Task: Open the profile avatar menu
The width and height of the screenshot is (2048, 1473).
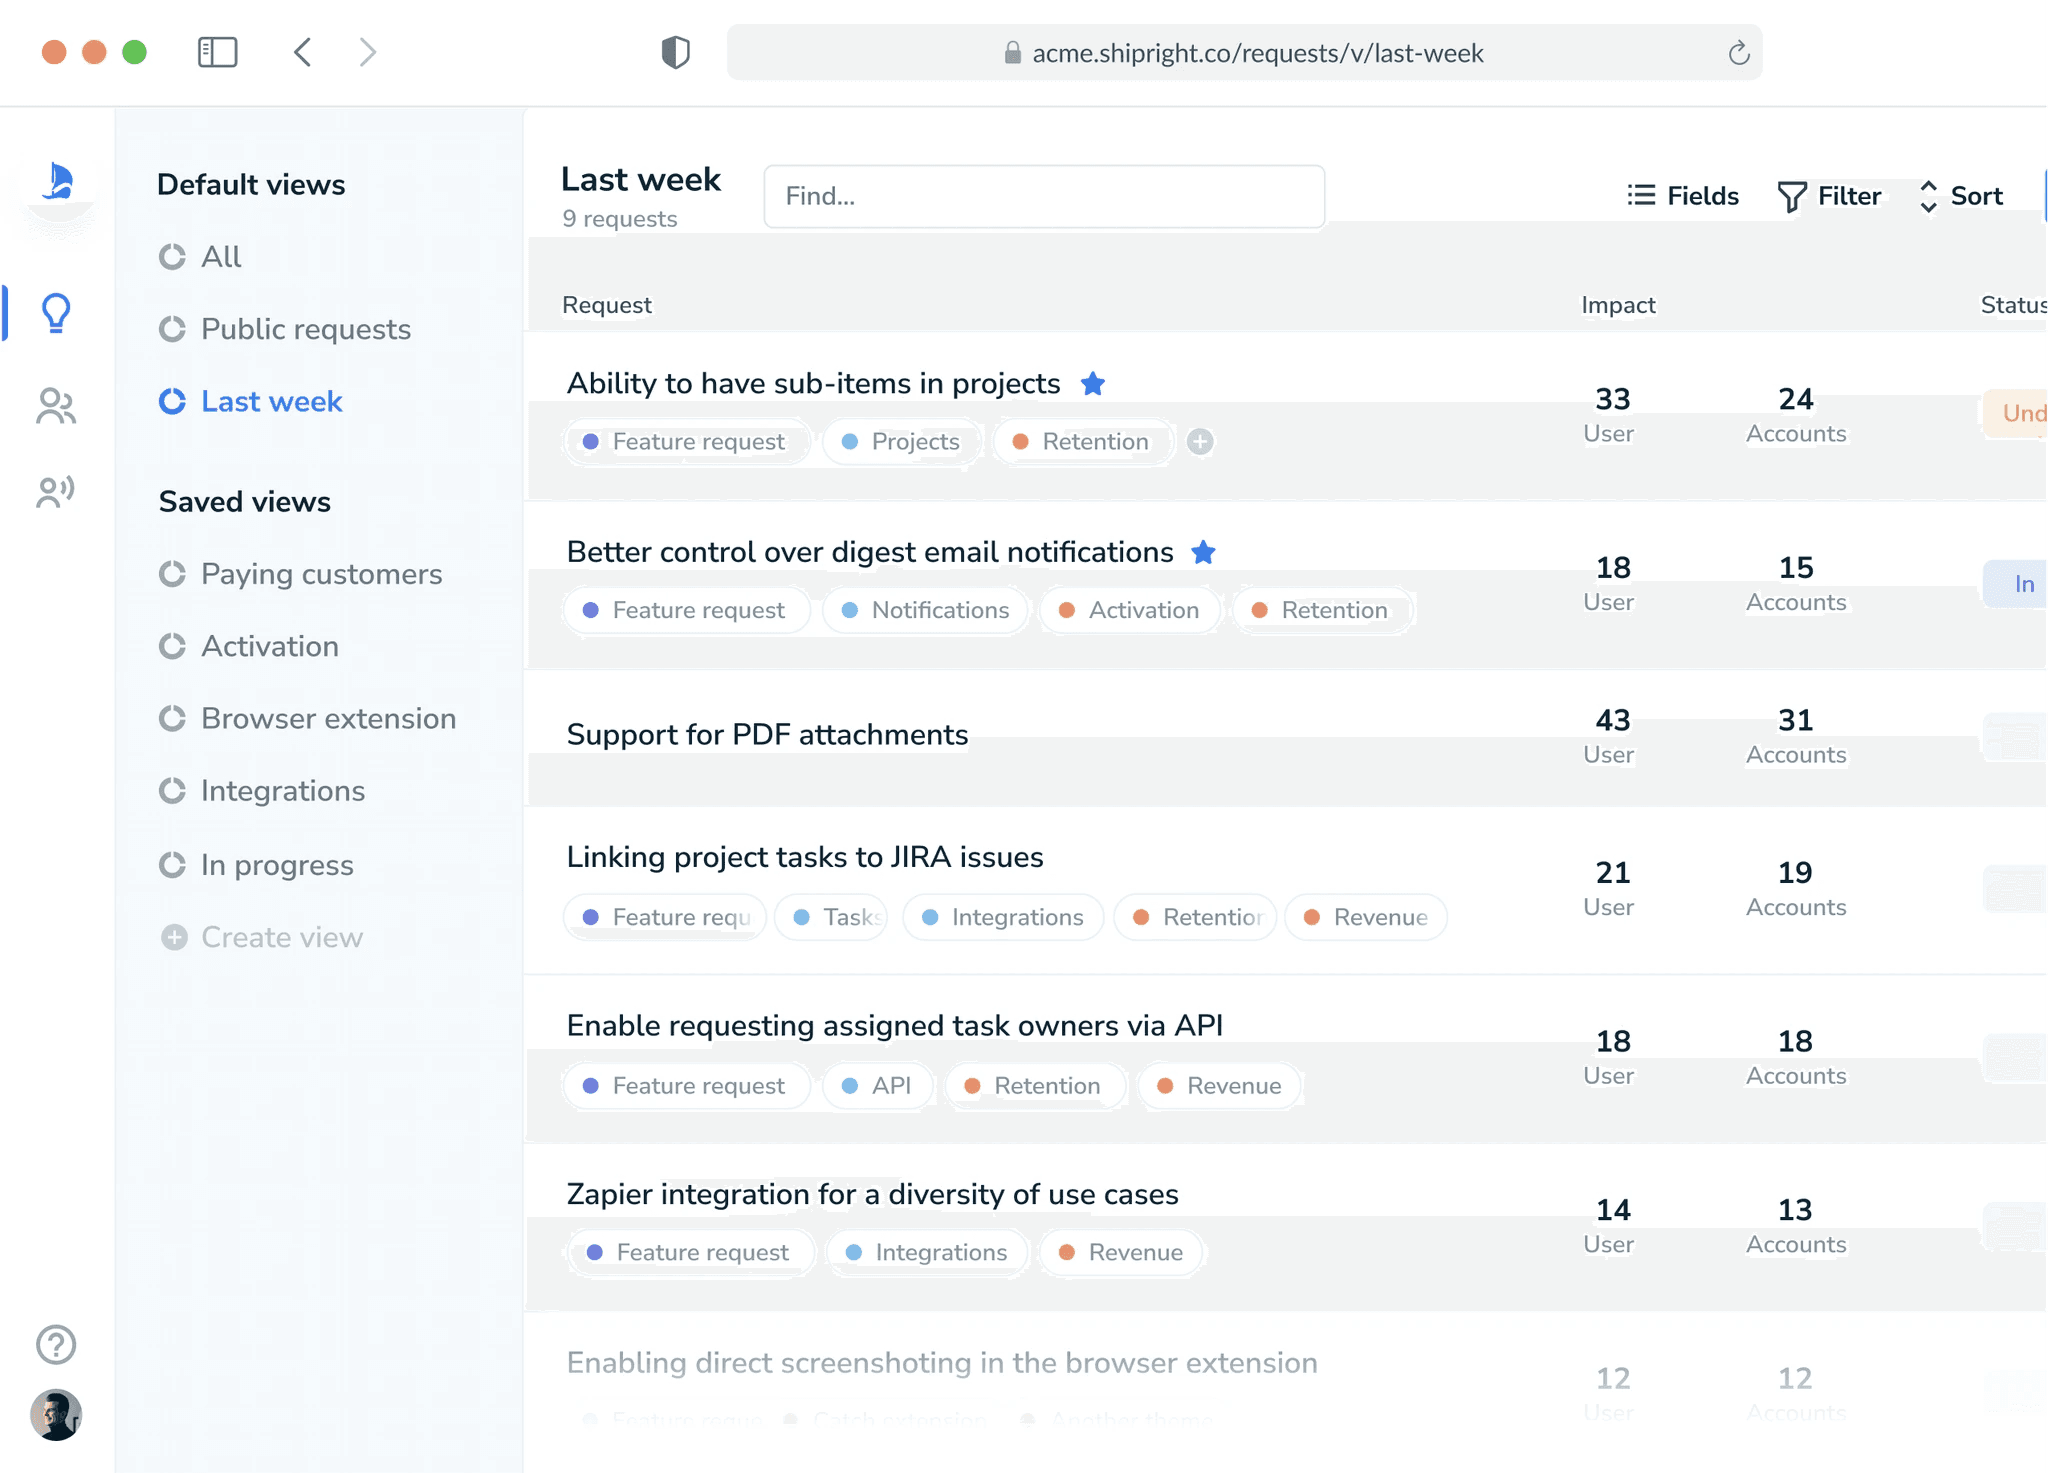Action: 56,1415
